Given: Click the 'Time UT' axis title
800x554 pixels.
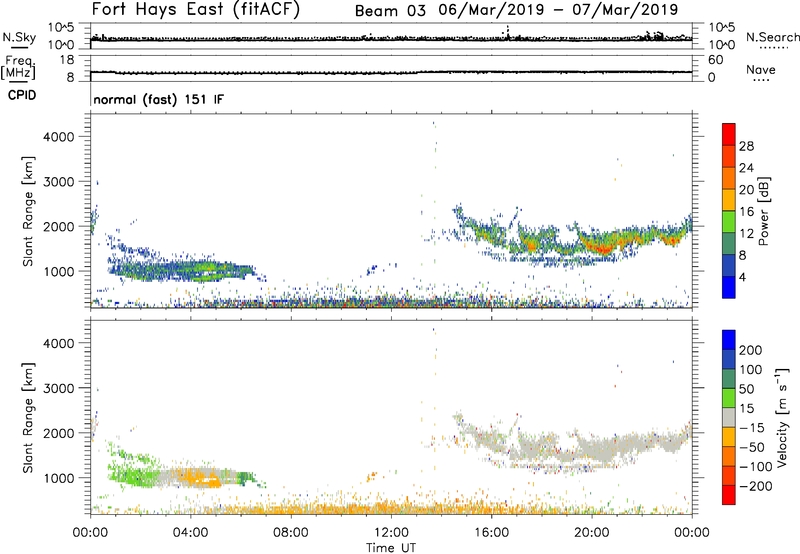Looking at the screenshot, I should (391, 548).
